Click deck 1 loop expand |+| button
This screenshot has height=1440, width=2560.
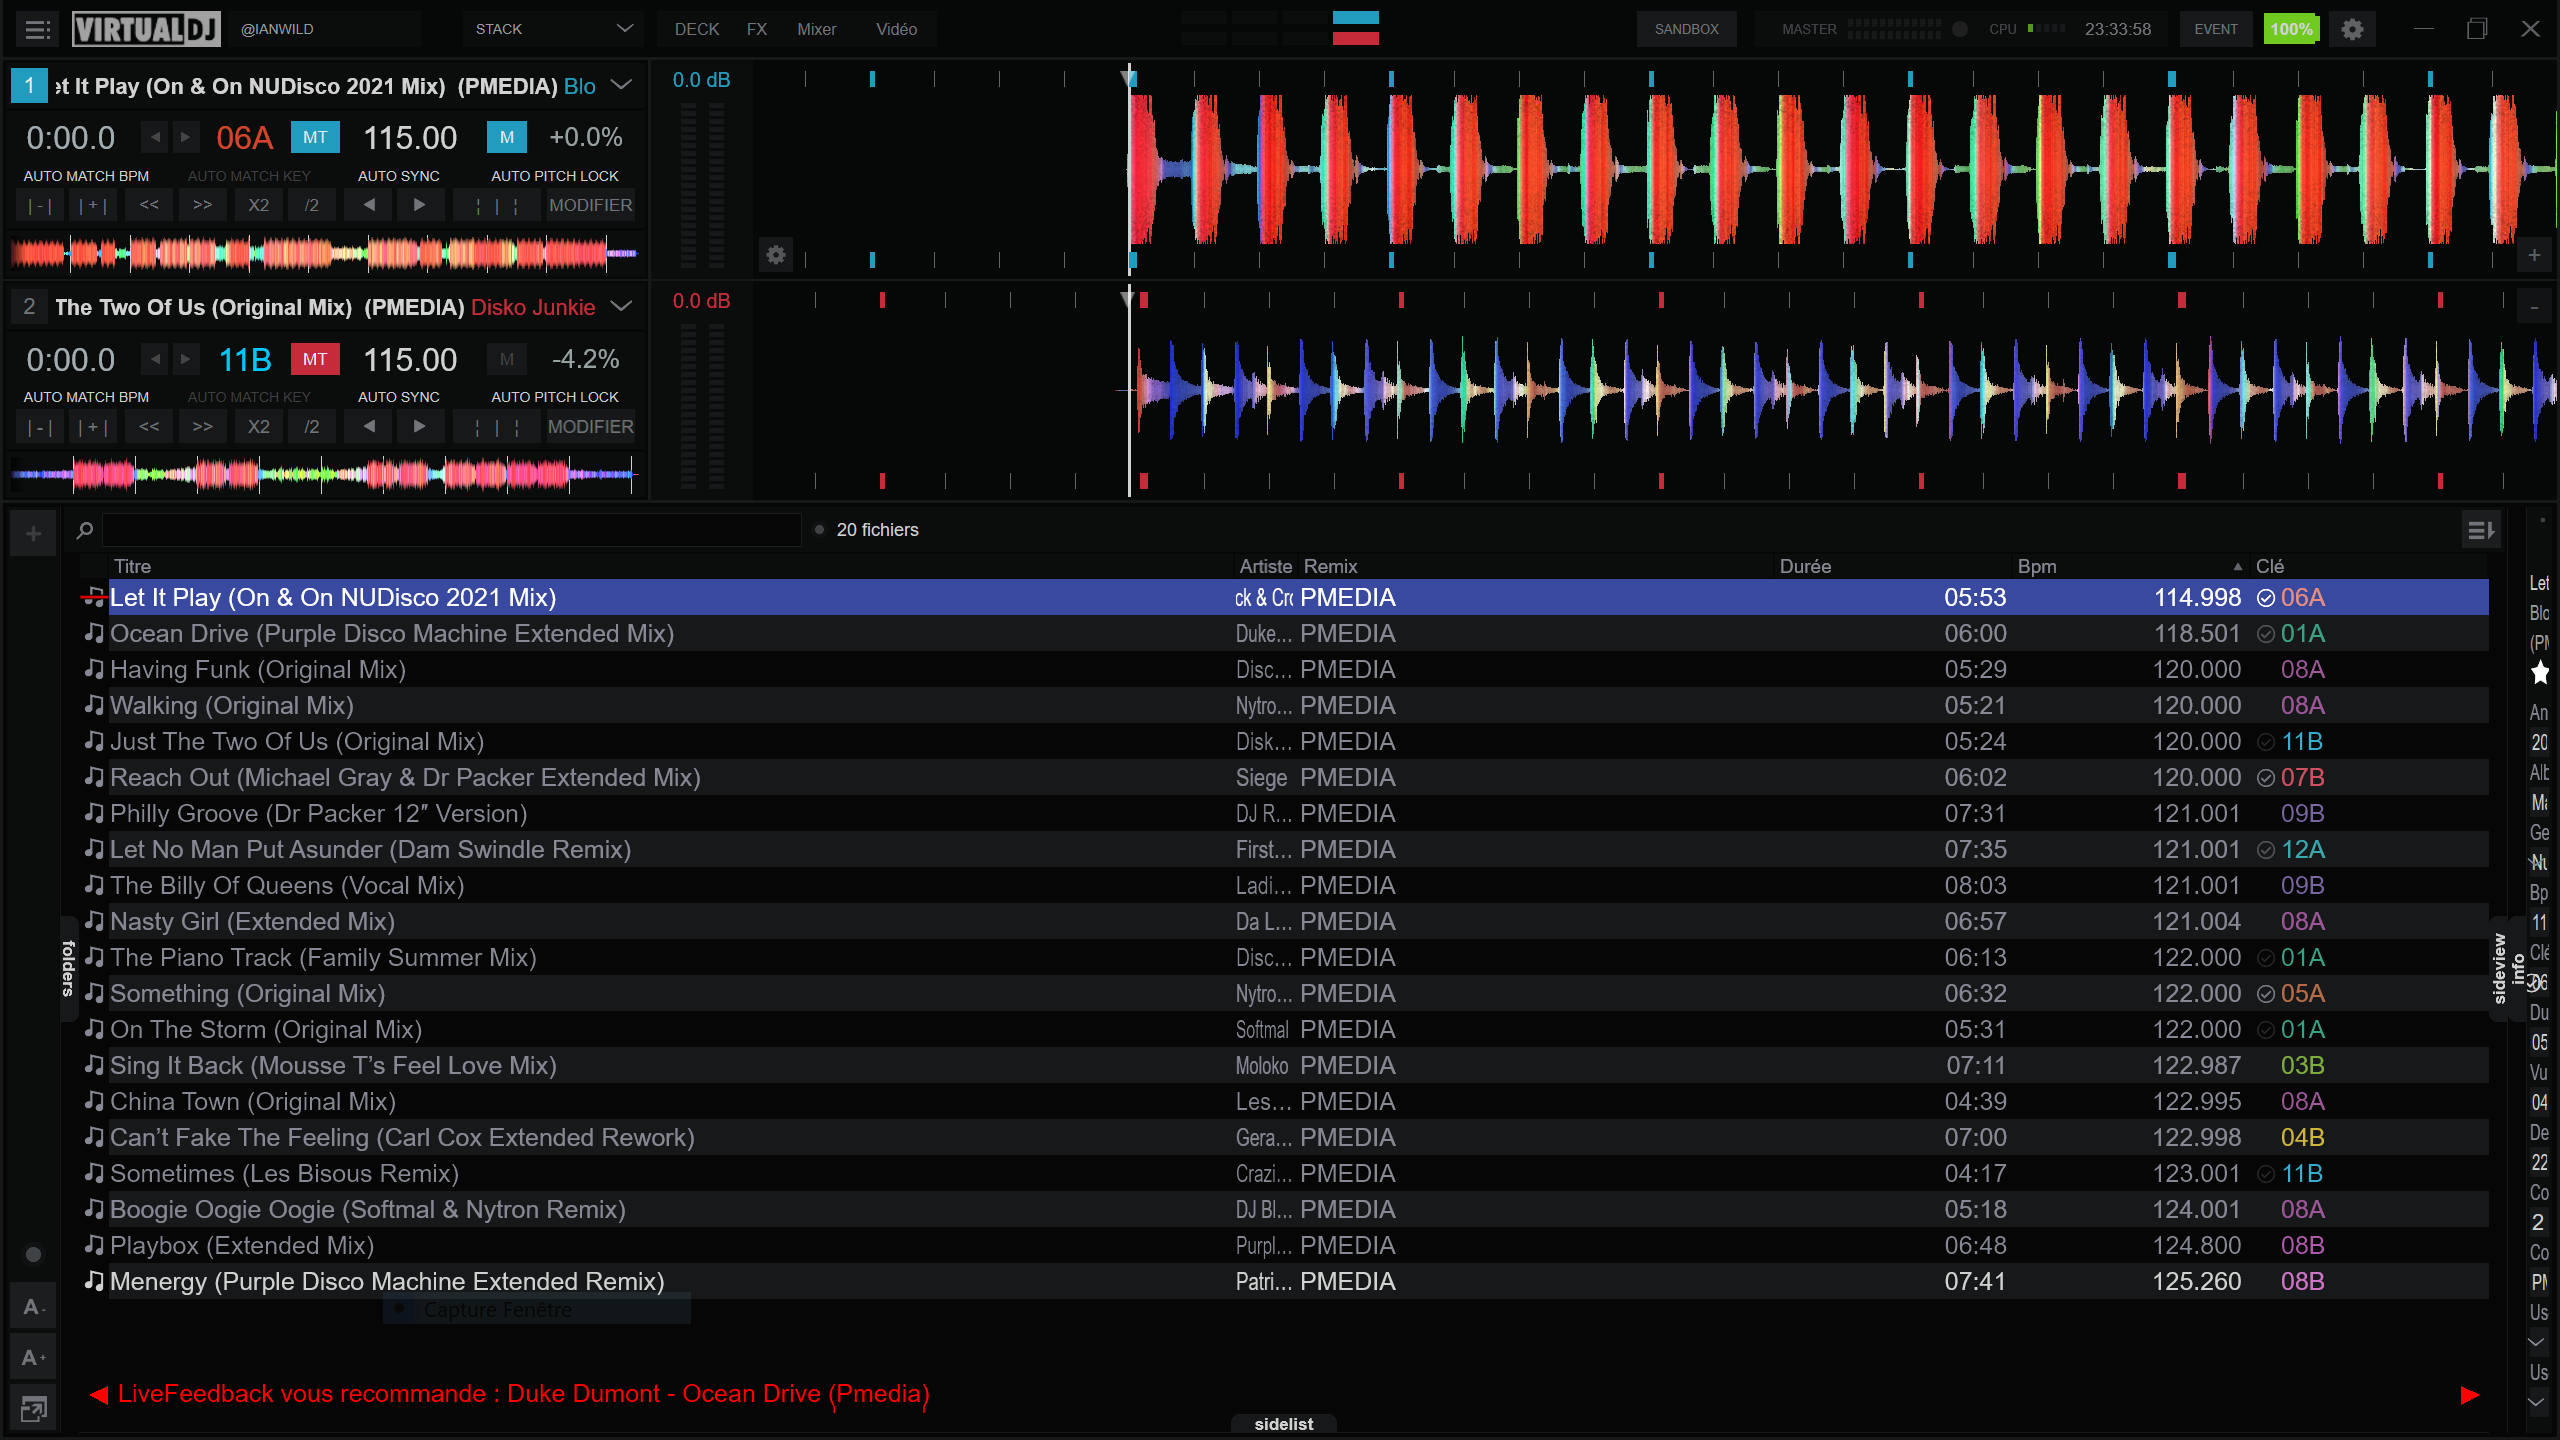[x=93, y=205]
